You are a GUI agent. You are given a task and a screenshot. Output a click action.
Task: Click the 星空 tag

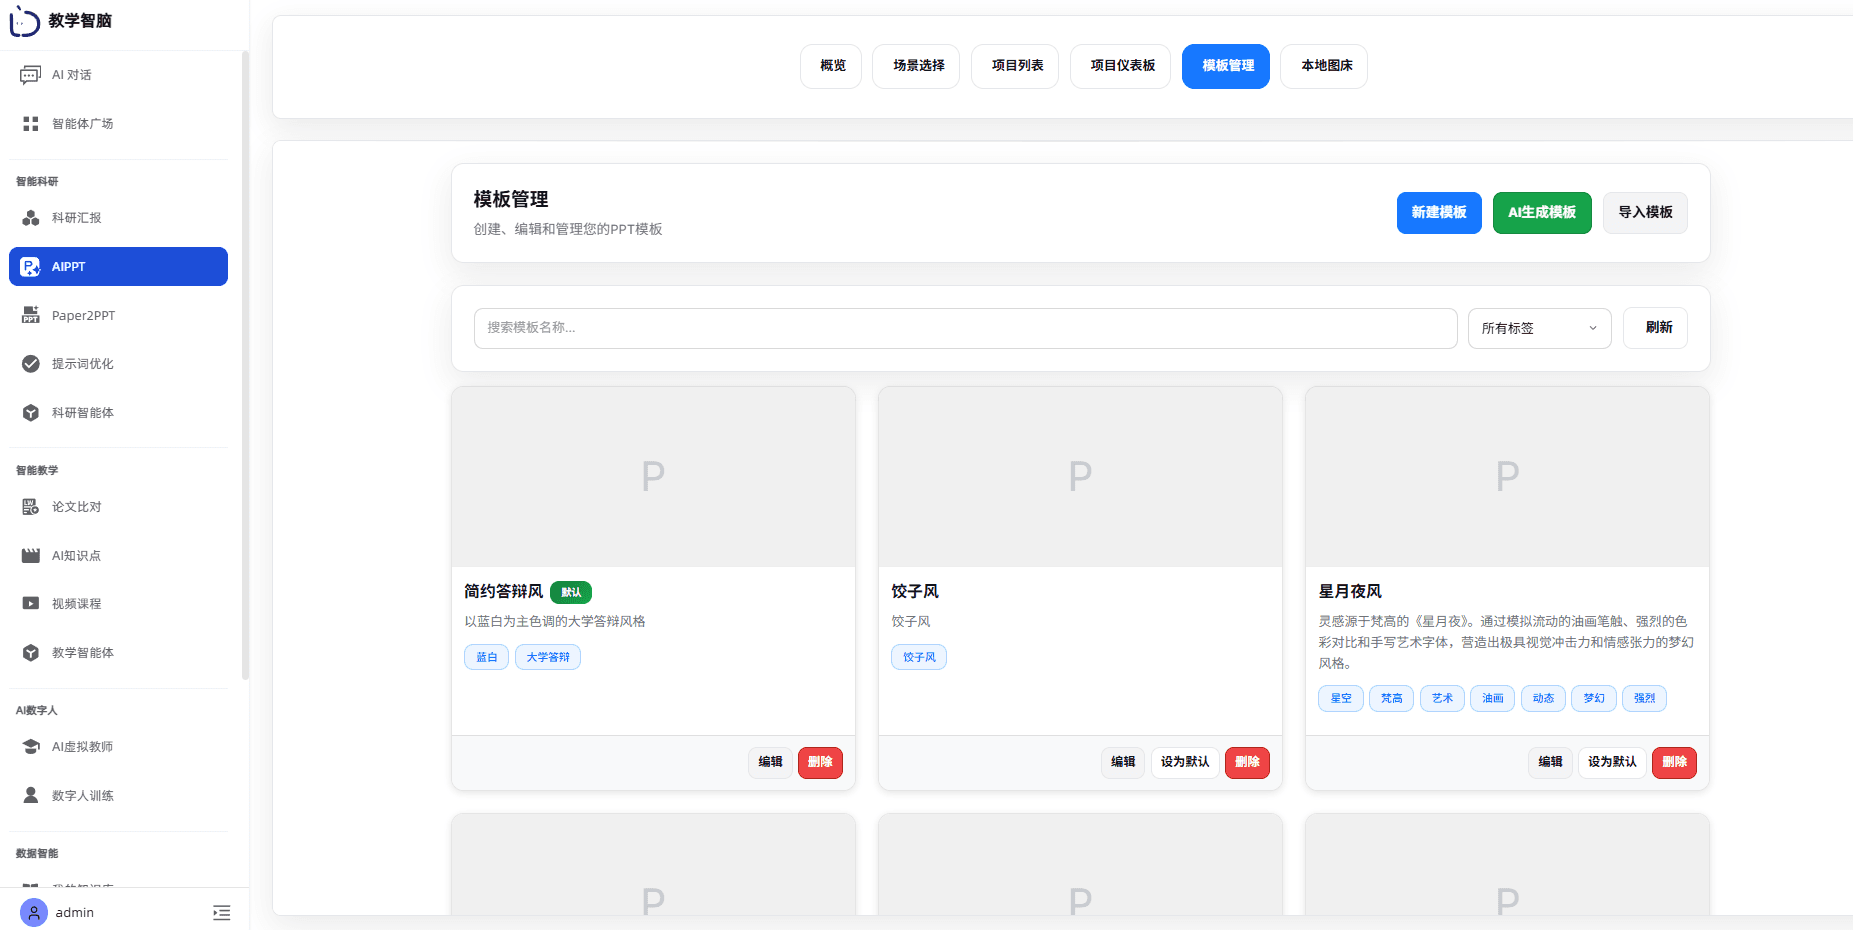pos(1341,699)
